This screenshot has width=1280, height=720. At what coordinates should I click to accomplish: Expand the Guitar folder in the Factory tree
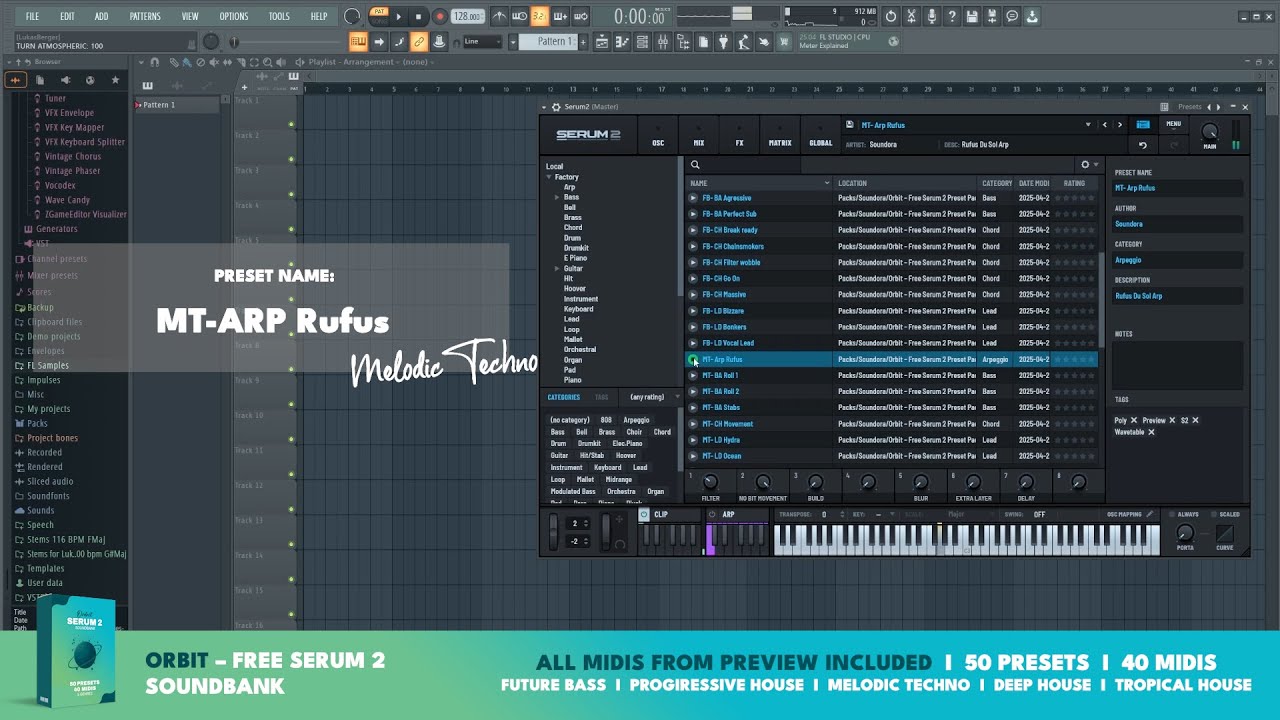coord(557,268)
